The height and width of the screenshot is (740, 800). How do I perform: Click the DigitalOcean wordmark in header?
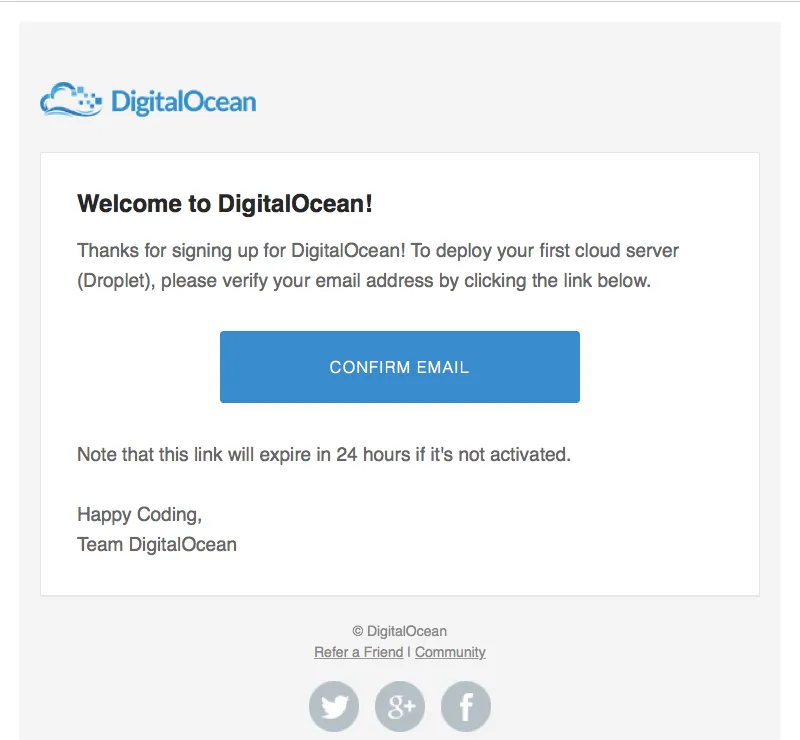[x=183, y=102]
